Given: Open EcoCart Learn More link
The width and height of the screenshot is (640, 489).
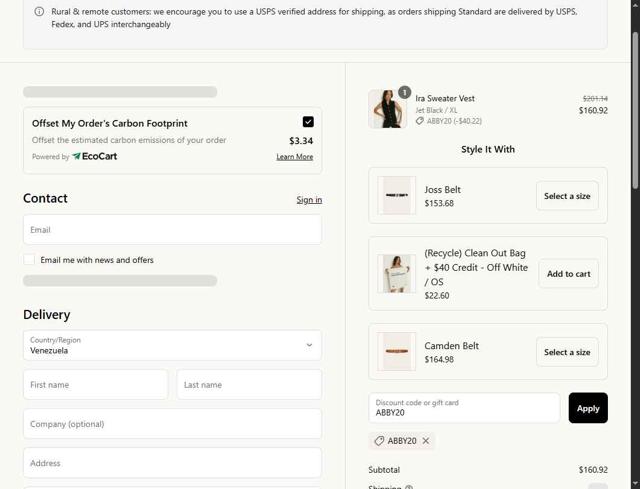Looking at the screenshot, I should coord(295,157).
